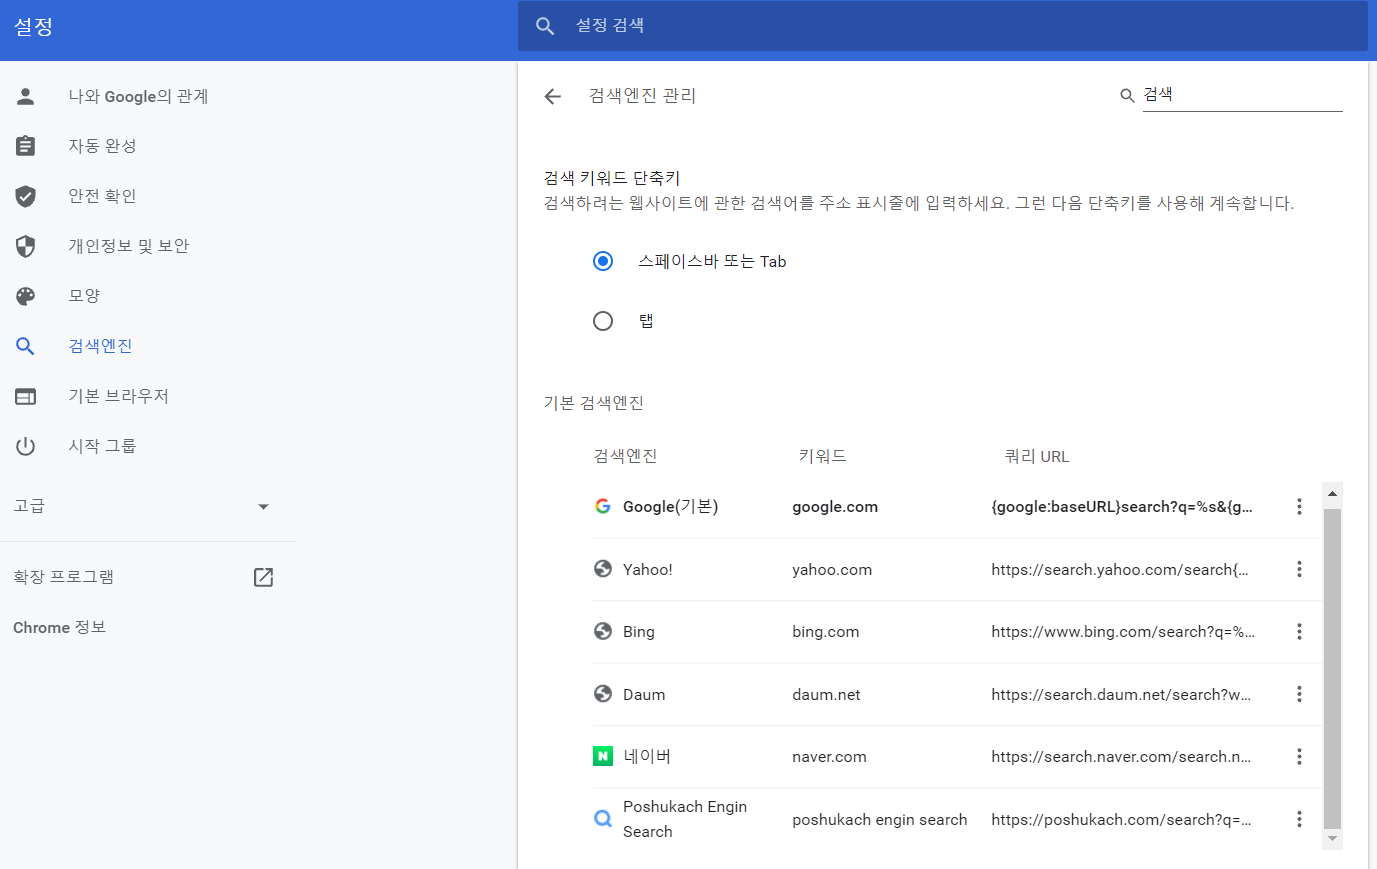Click the google.com keyword cell
This screenshot has height=869, width=1377.
835,507
